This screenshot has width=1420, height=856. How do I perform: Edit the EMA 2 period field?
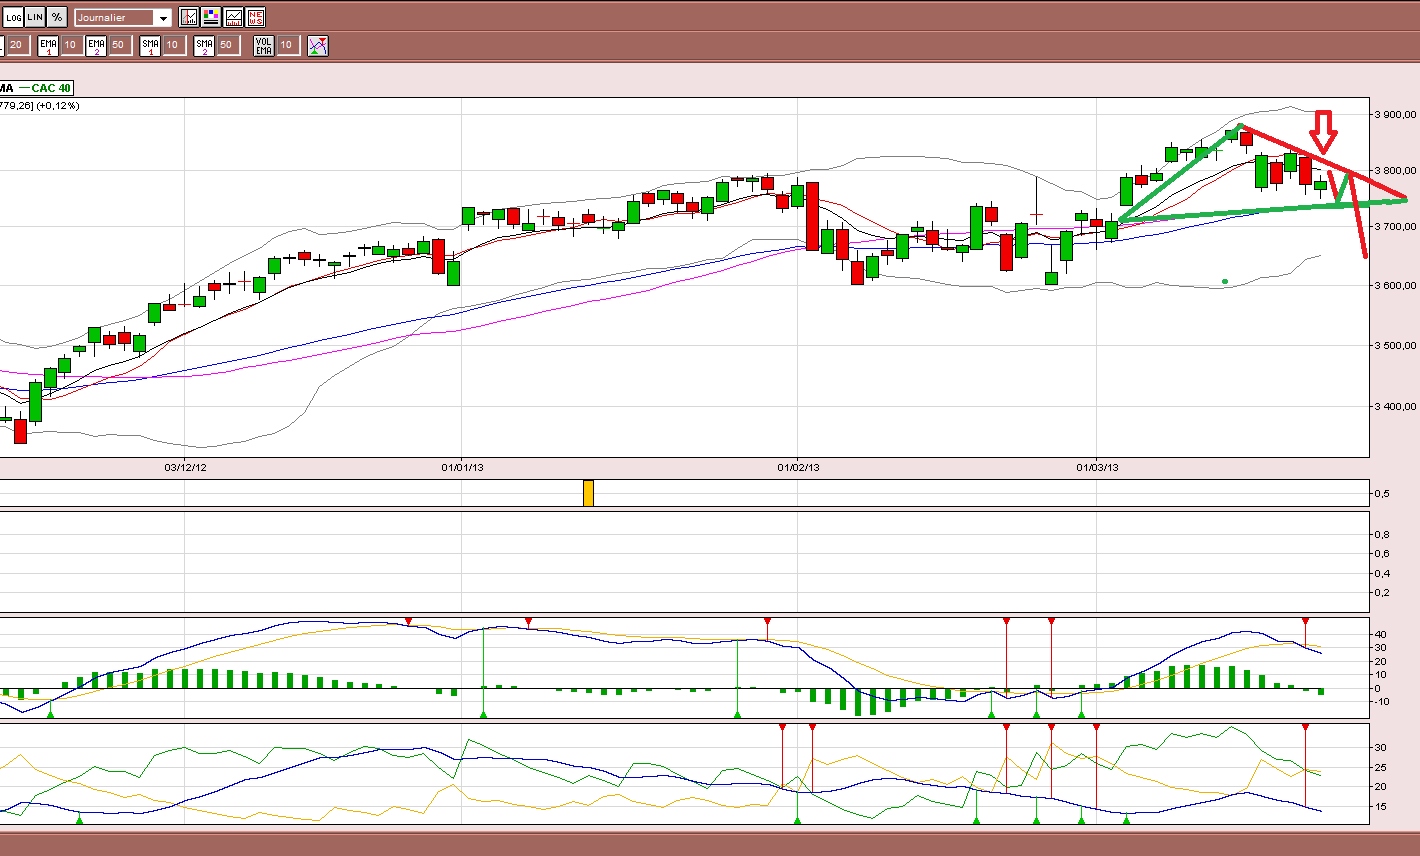point(120,45)
